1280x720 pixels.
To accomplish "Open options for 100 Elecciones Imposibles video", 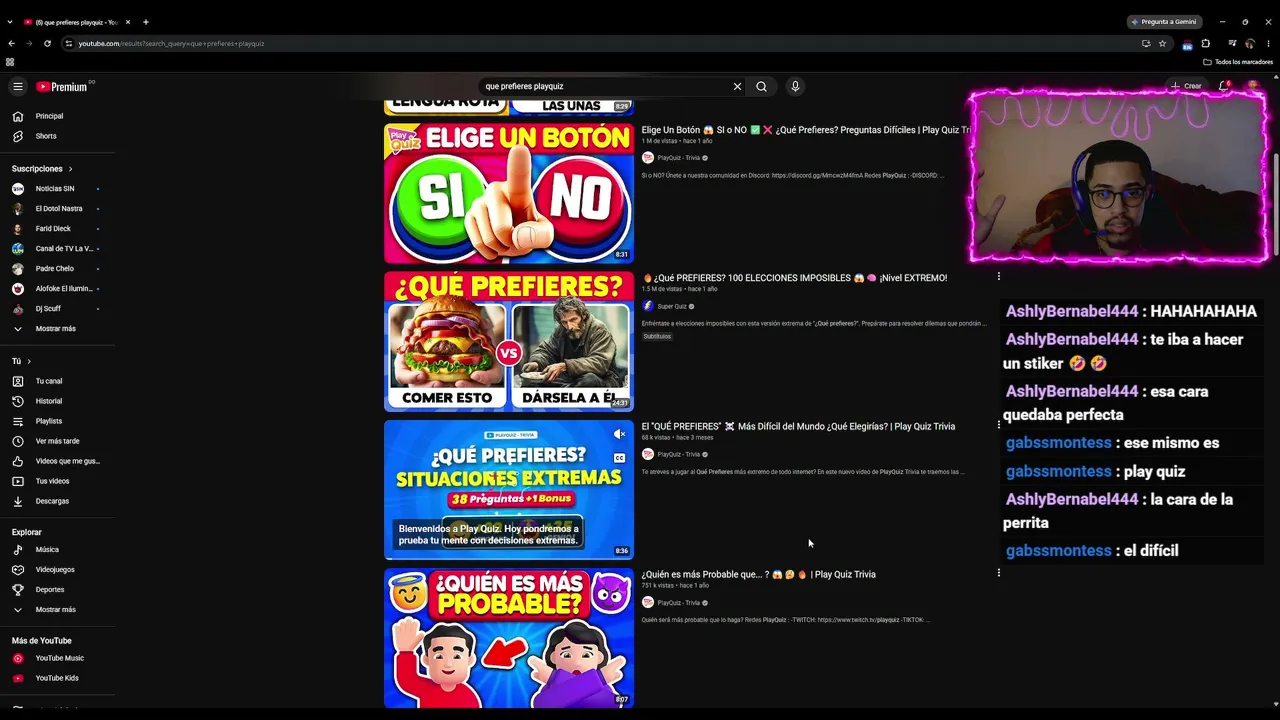I will (x=998, y=277).
